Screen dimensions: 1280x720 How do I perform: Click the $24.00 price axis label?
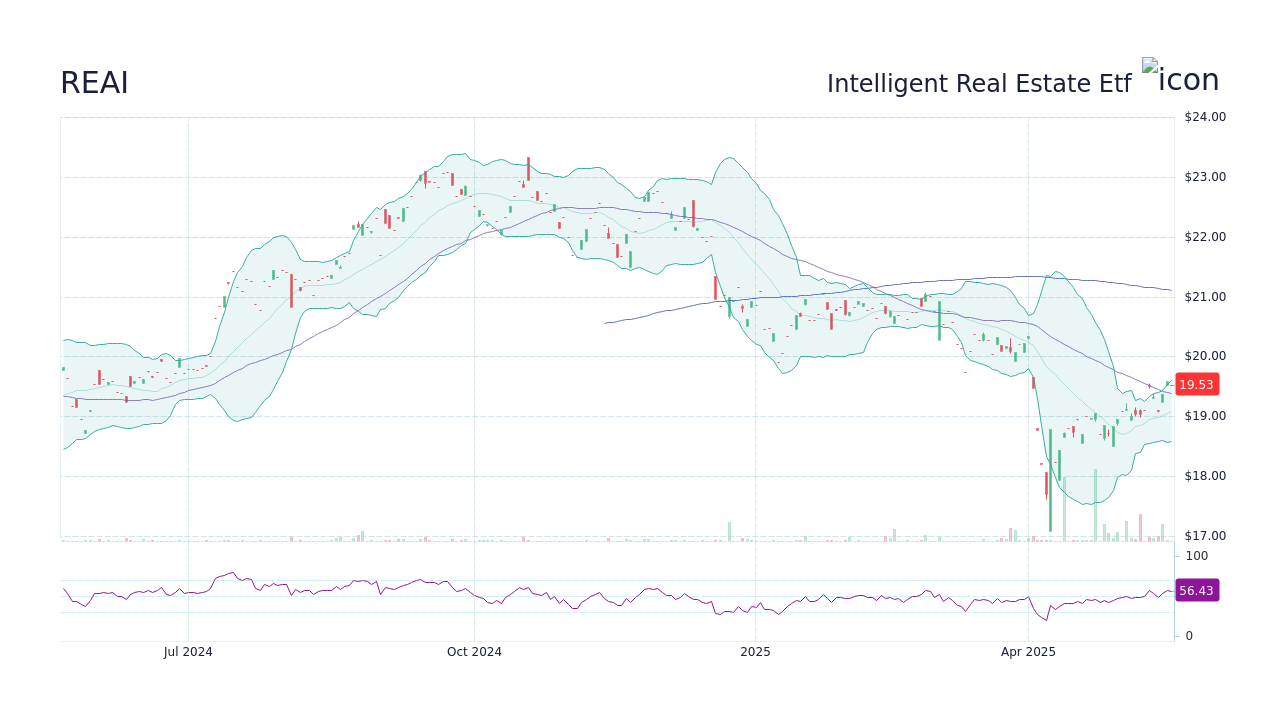(1205, 117)
